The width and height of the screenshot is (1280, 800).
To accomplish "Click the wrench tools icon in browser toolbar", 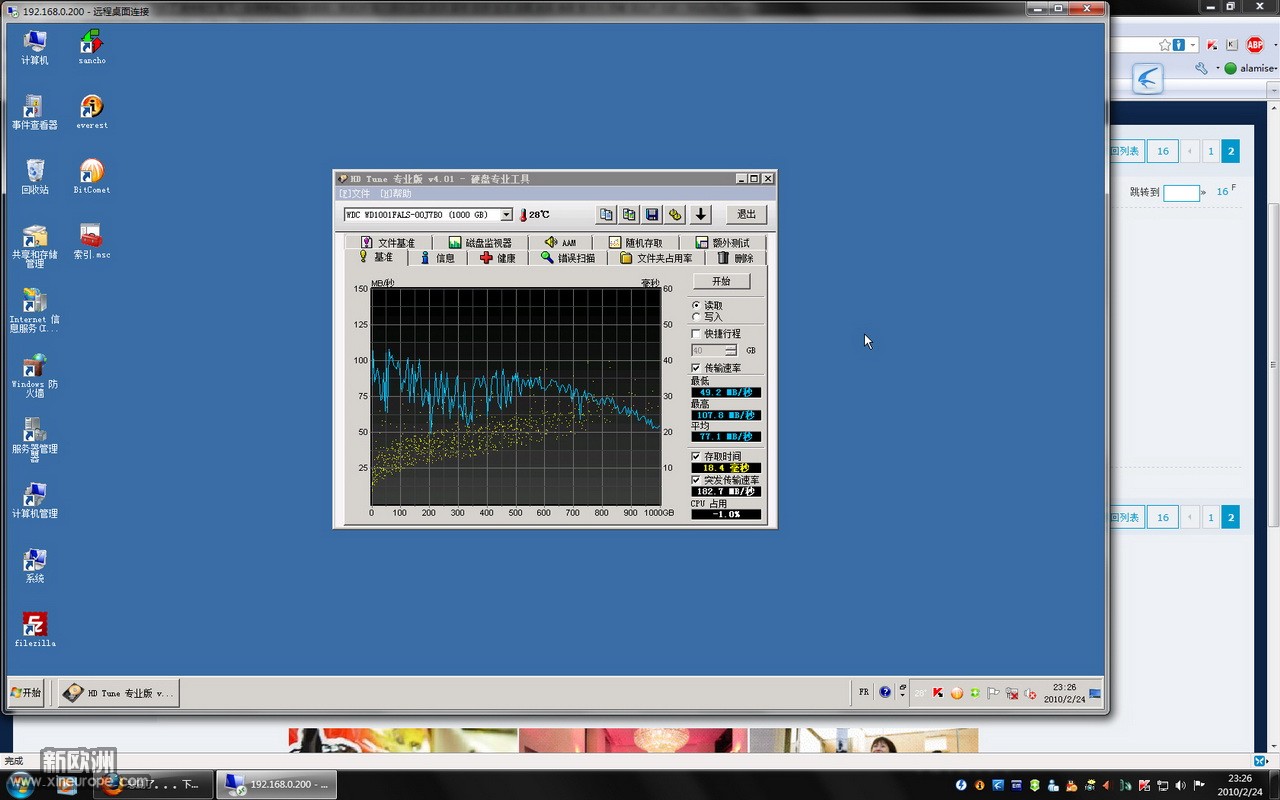I will [1201, 68].
